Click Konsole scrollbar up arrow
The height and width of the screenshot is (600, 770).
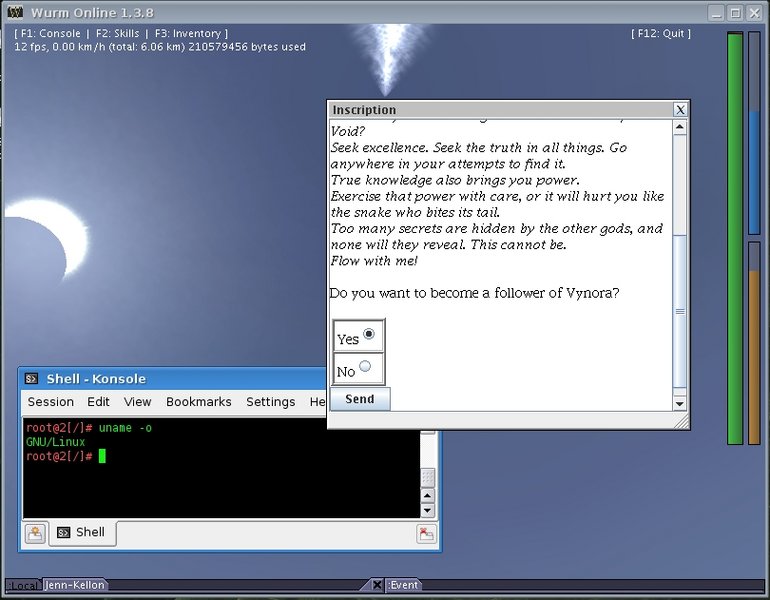click(x=427, y=495)
